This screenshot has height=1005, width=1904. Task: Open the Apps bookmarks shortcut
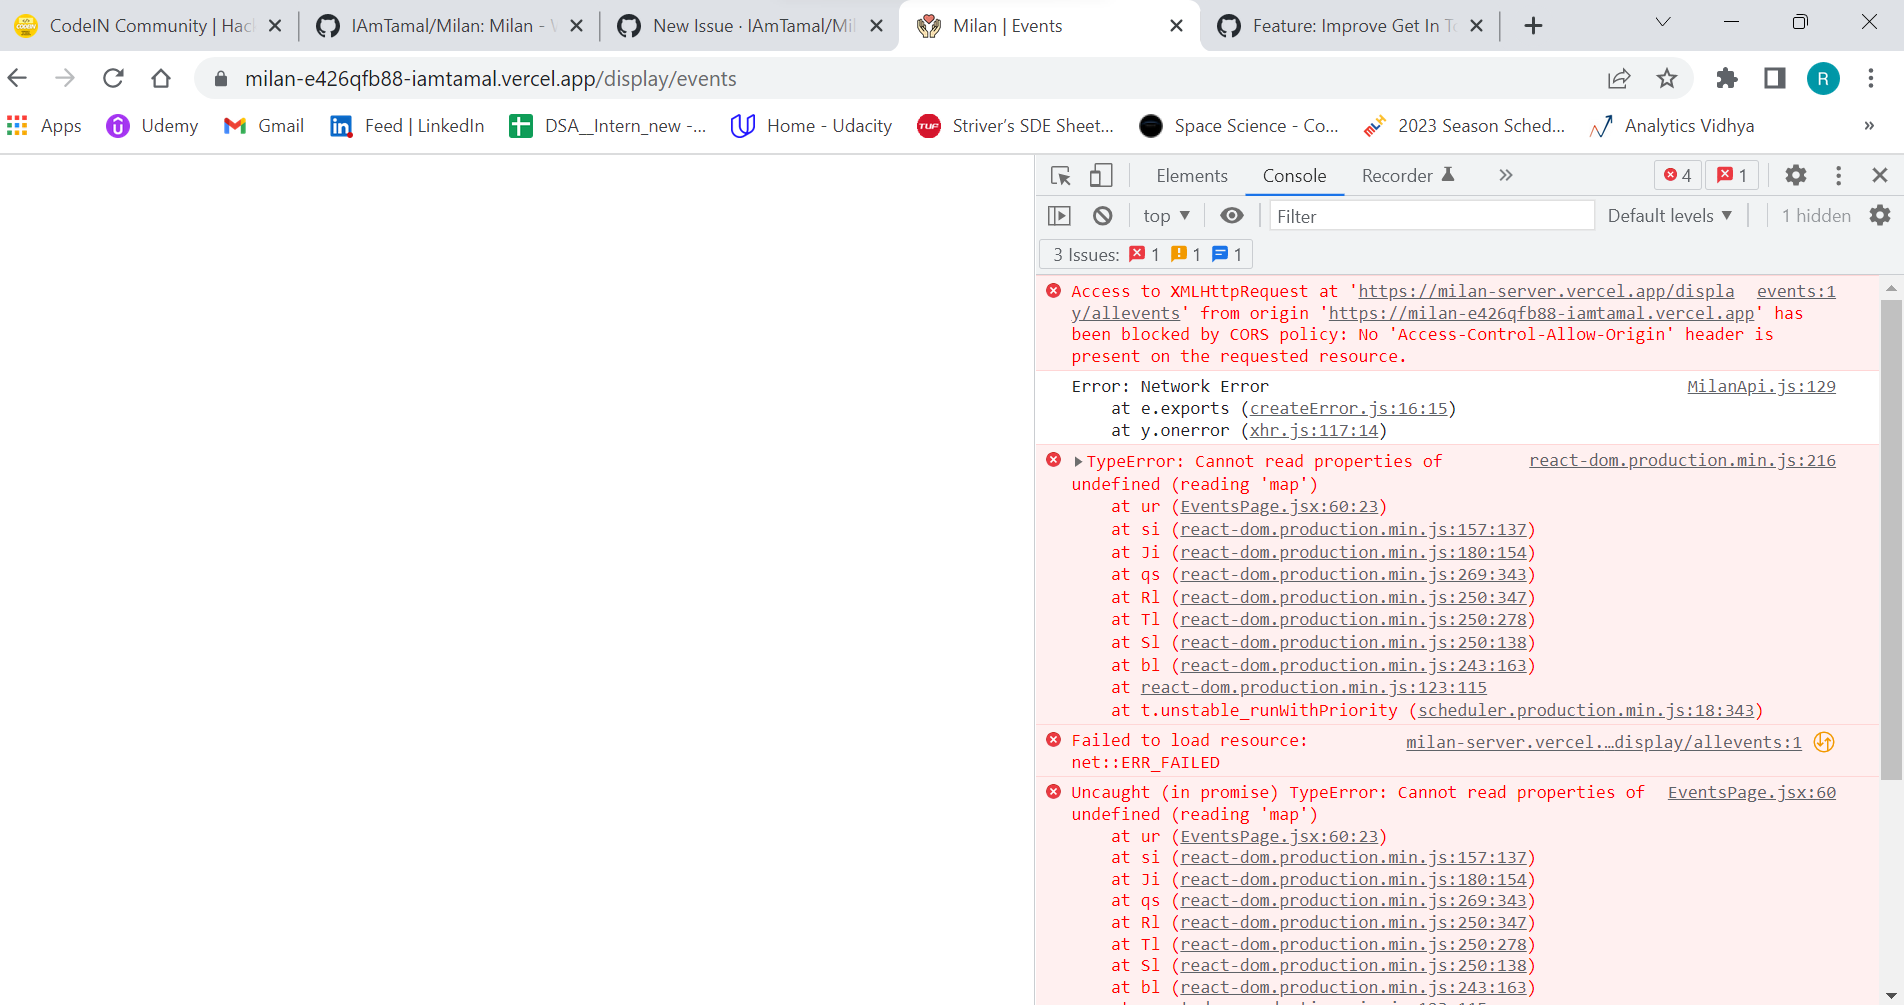[44, 126]
